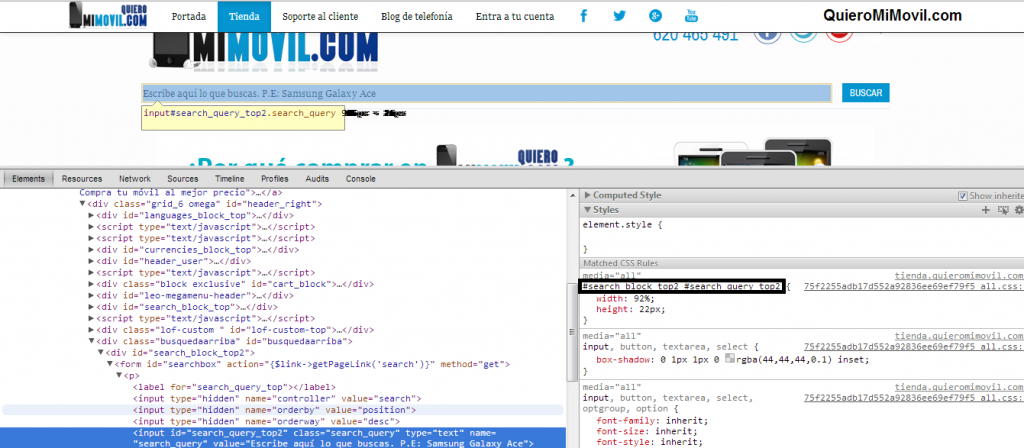Open Entra a tu cuenta link
The image size is (1024, 448).
[515, 16]
